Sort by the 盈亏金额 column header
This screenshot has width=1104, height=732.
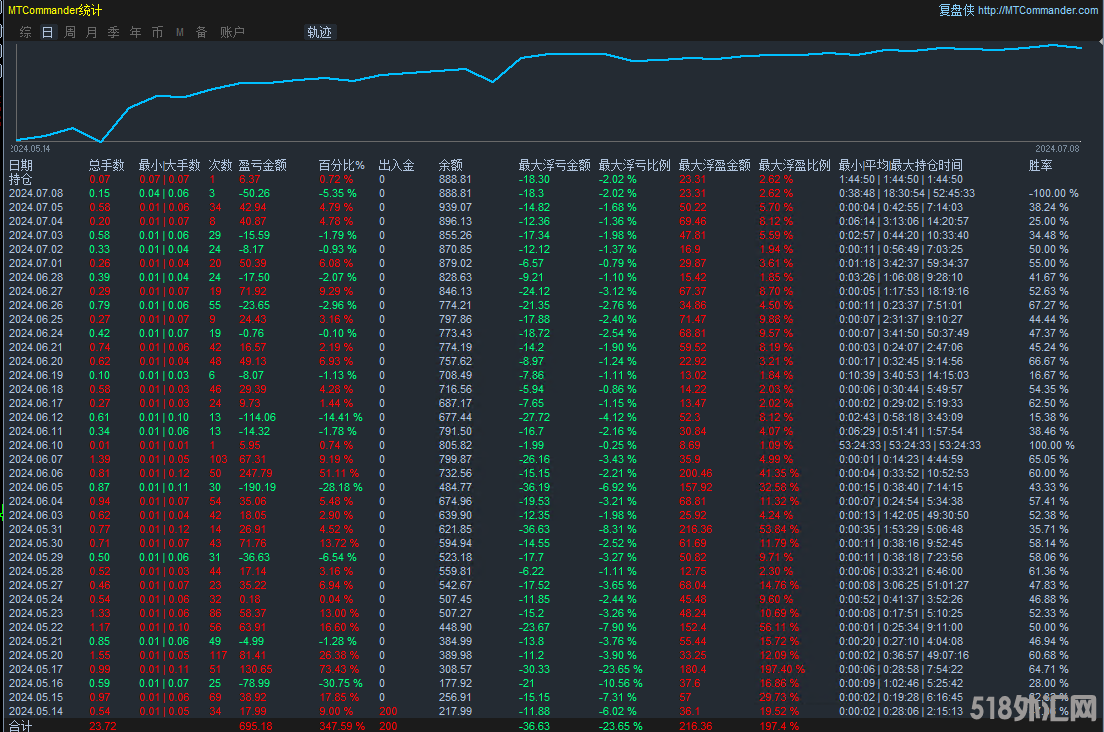pyautogui.click(x=263, y=165)
